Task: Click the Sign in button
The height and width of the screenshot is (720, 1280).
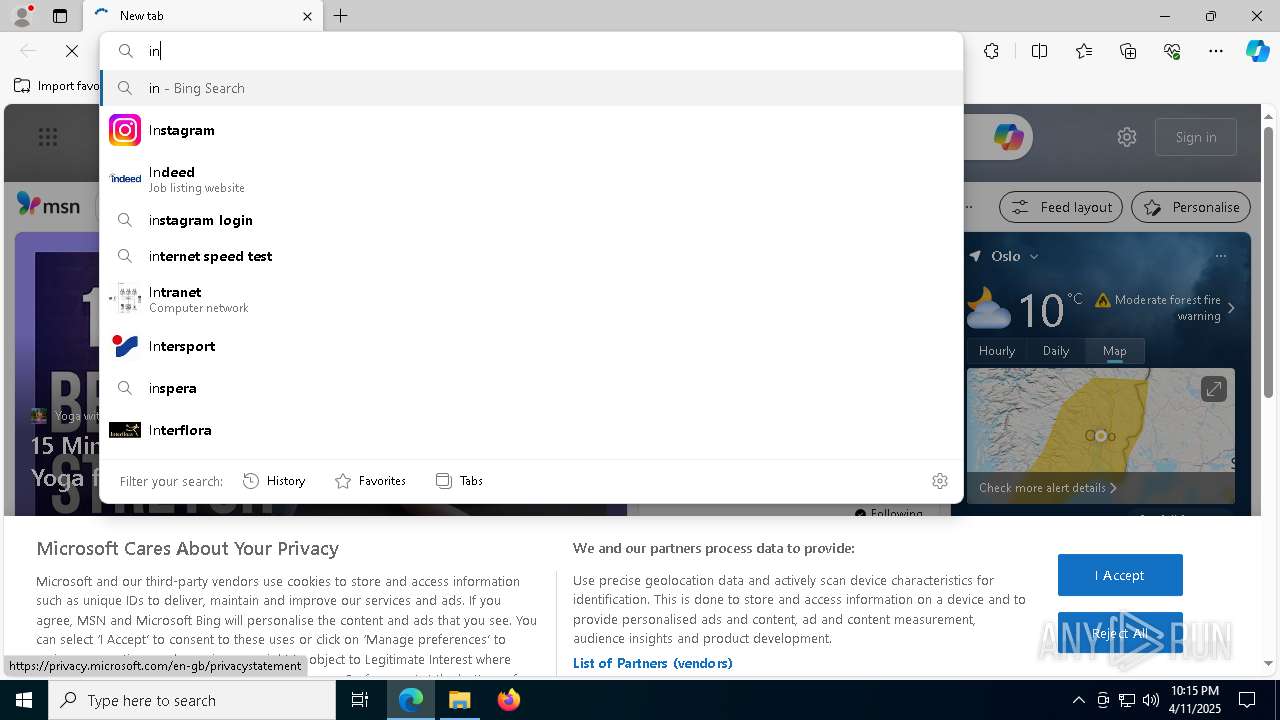Action: (1196, 137)
